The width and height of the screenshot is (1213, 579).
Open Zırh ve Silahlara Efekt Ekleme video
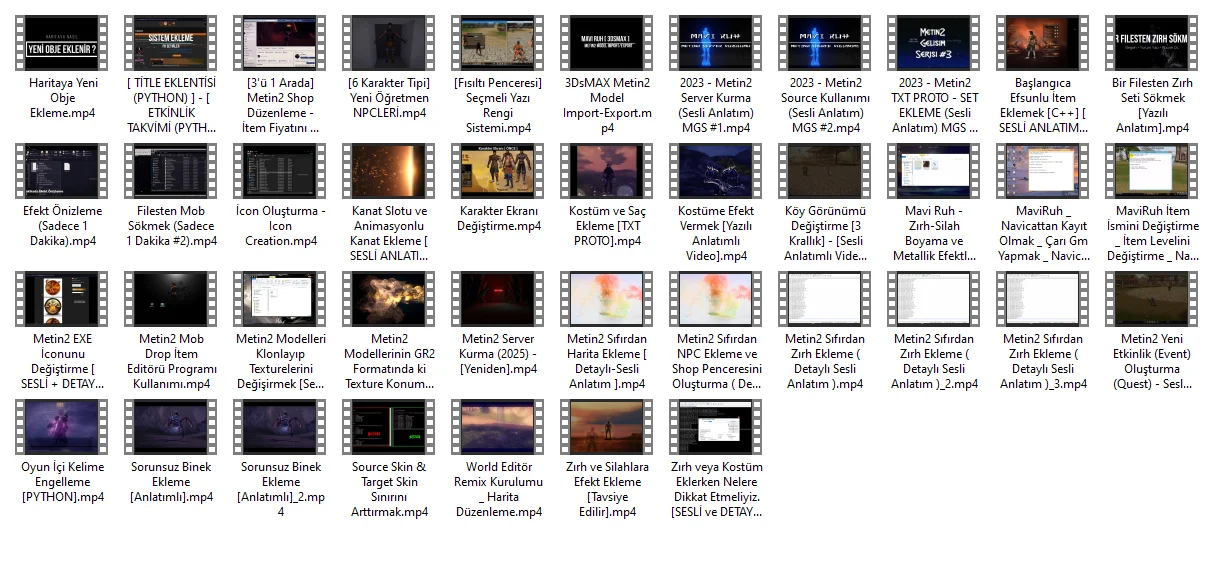point(607,426)
